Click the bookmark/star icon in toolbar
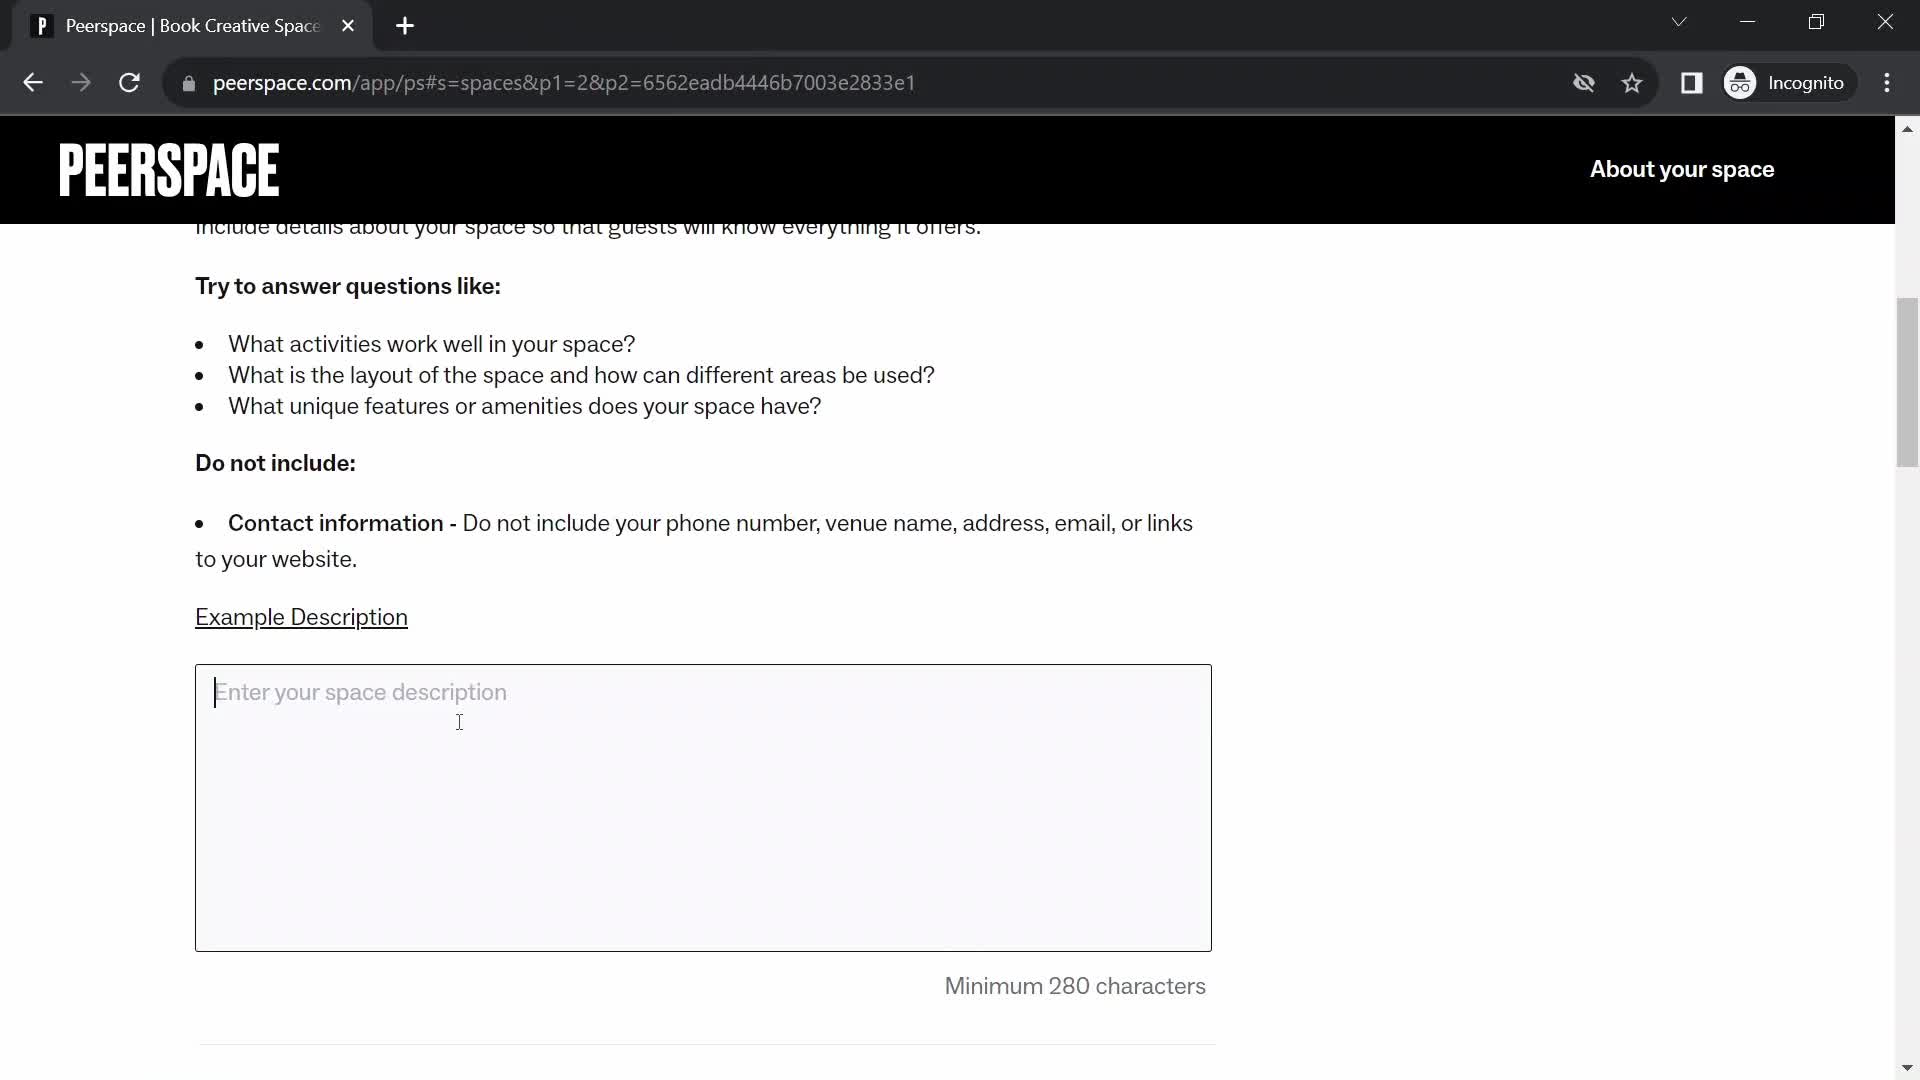Screen dimensions: 1920x1080 1633,82
